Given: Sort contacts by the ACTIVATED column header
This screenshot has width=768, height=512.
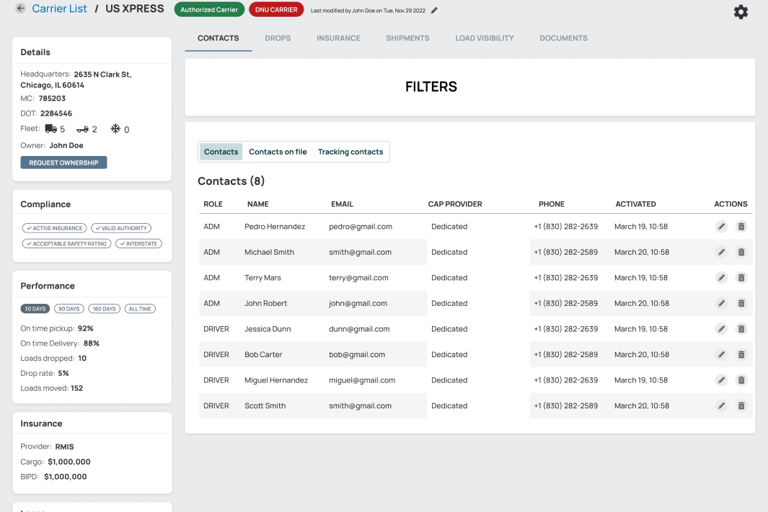Looking at the screenshot, I should (x=636, y=204).
